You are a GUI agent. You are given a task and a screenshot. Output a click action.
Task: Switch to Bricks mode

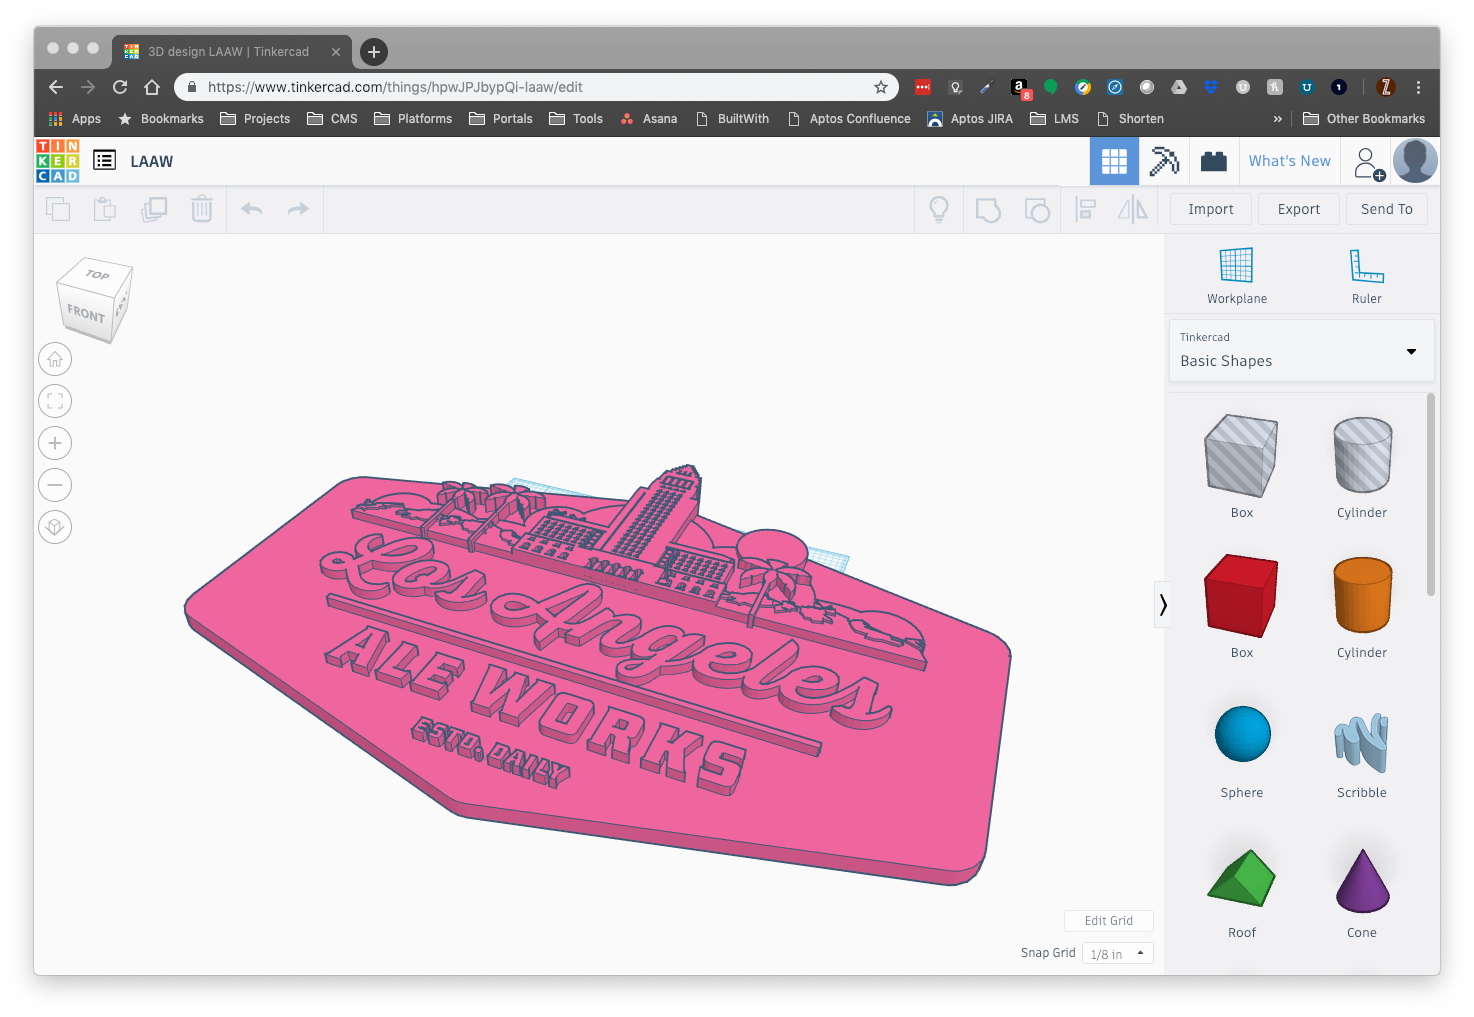pos(1214,161)
